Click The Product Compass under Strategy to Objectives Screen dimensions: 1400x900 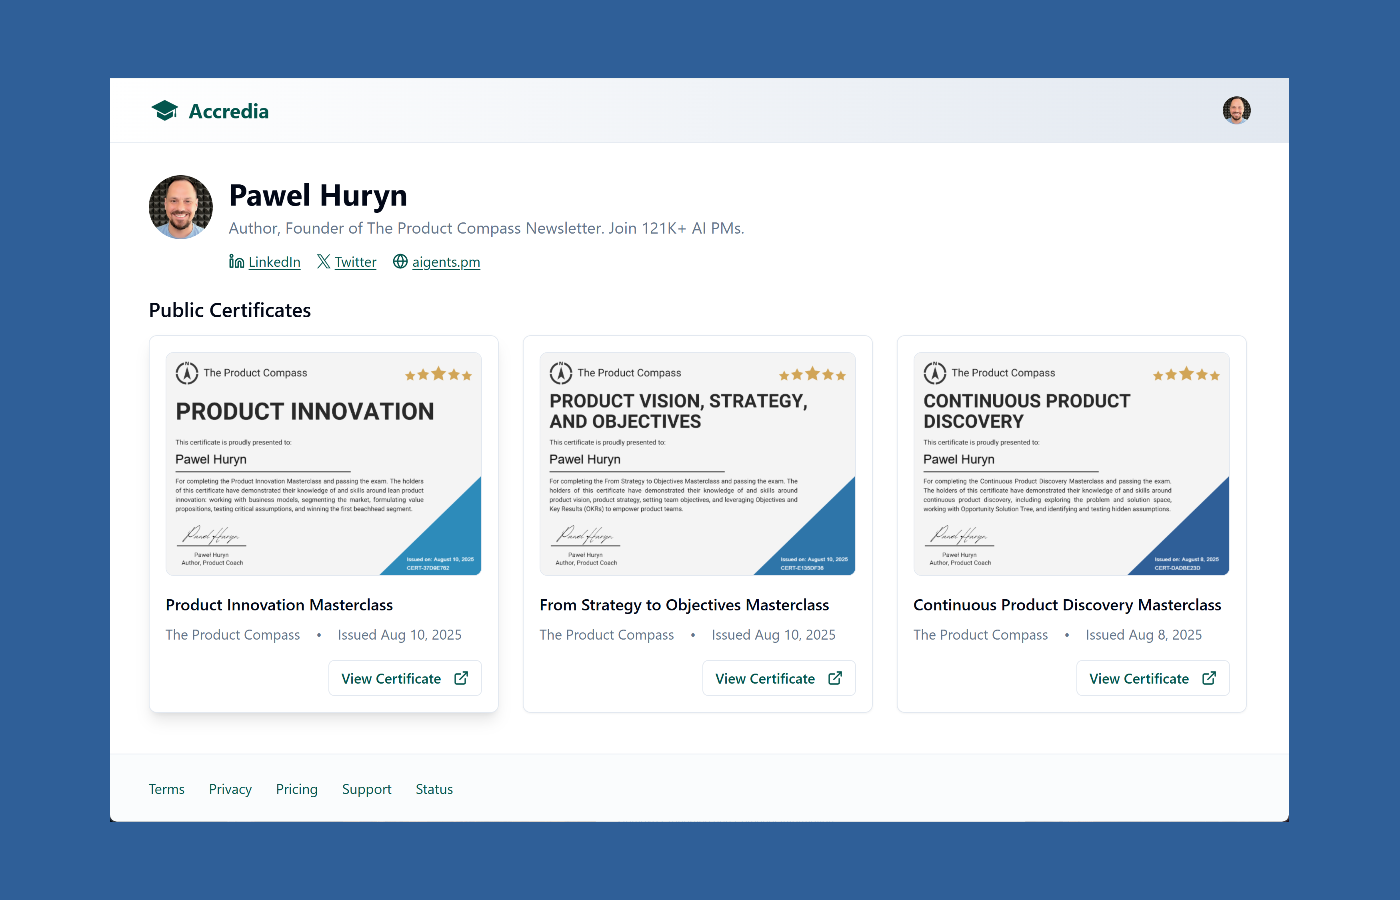[607, 635]
